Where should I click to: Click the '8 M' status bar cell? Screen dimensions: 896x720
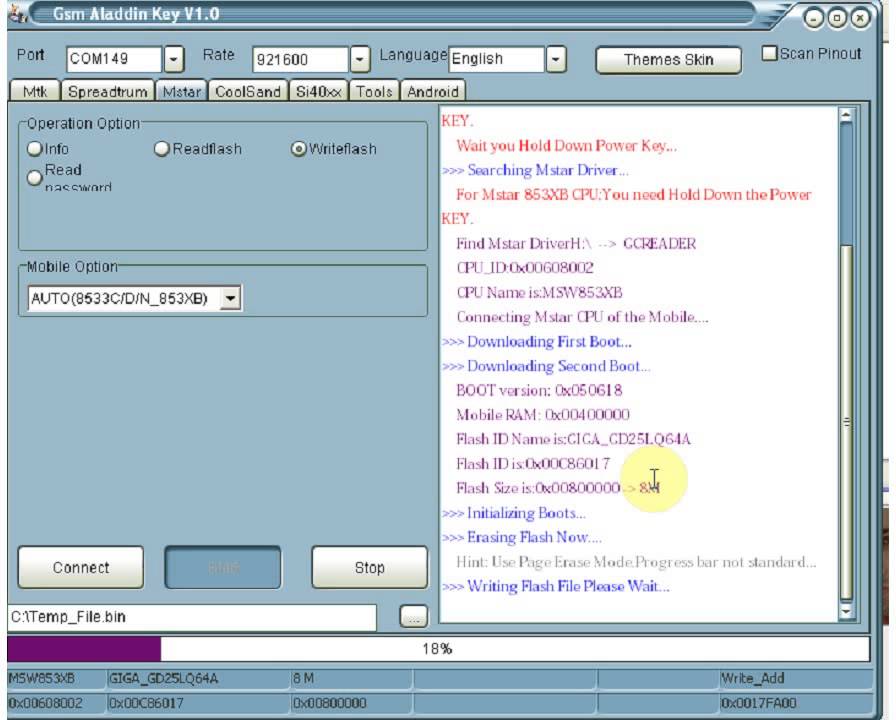point(351,679)
